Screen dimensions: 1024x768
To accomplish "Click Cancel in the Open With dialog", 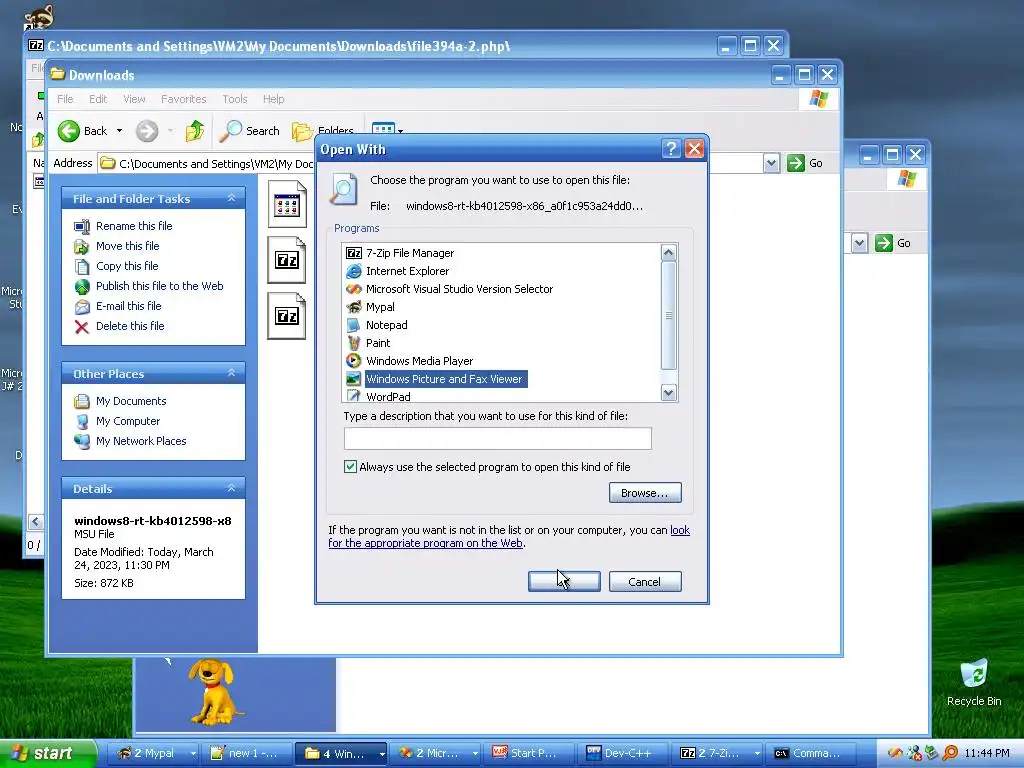I will point(645,582).
